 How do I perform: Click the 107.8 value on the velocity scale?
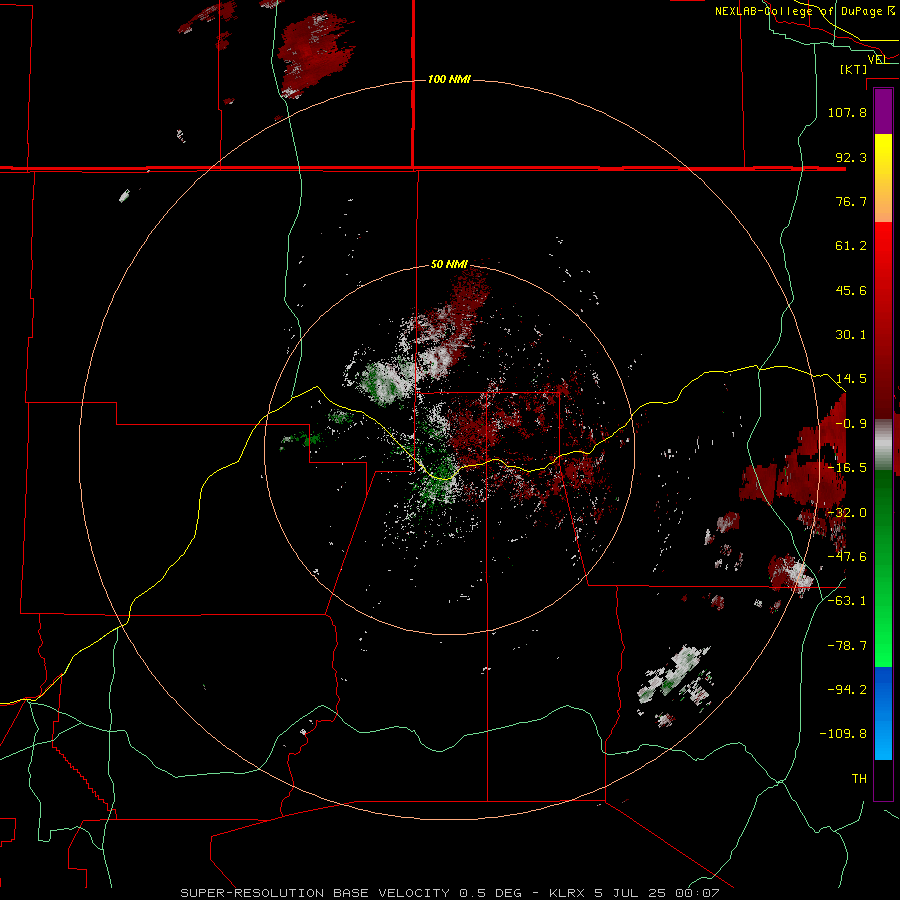(x=847, y=112)
